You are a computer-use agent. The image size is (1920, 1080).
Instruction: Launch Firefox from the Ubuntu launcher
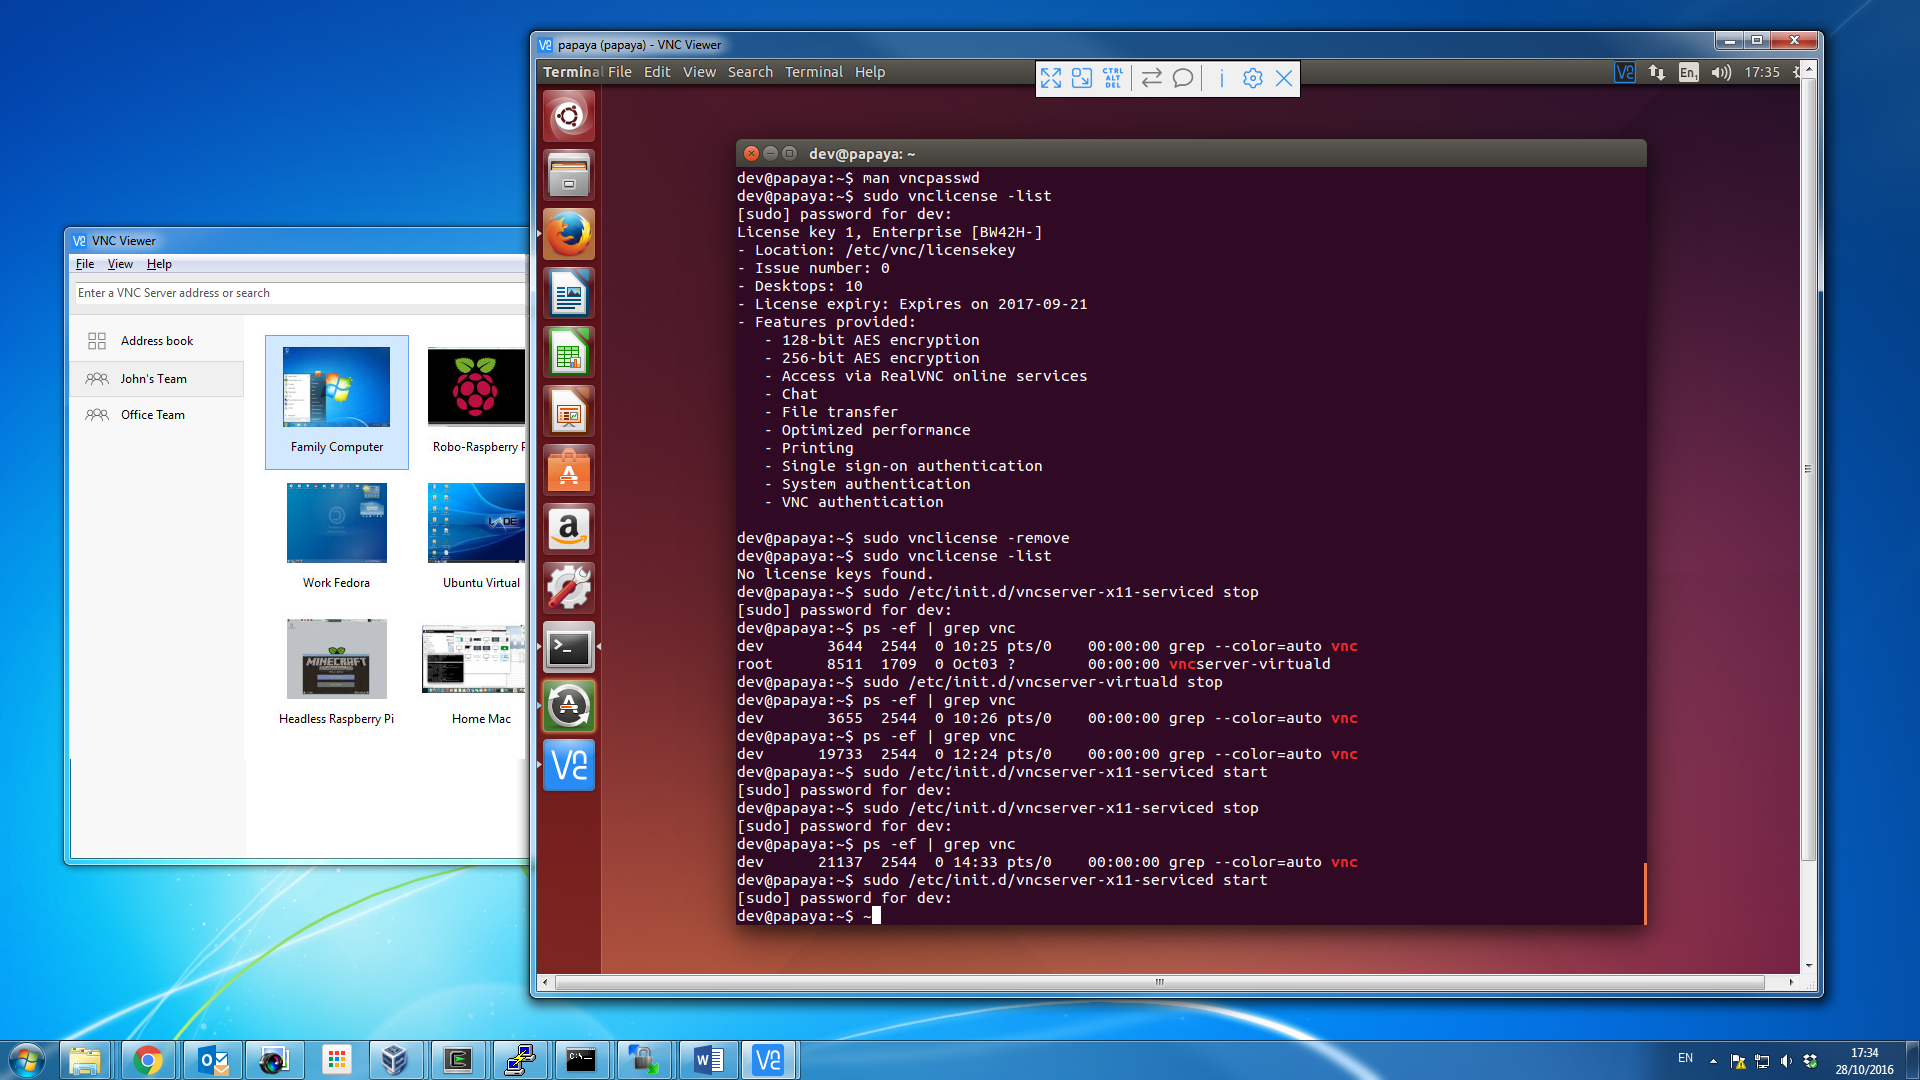(569, 234)
